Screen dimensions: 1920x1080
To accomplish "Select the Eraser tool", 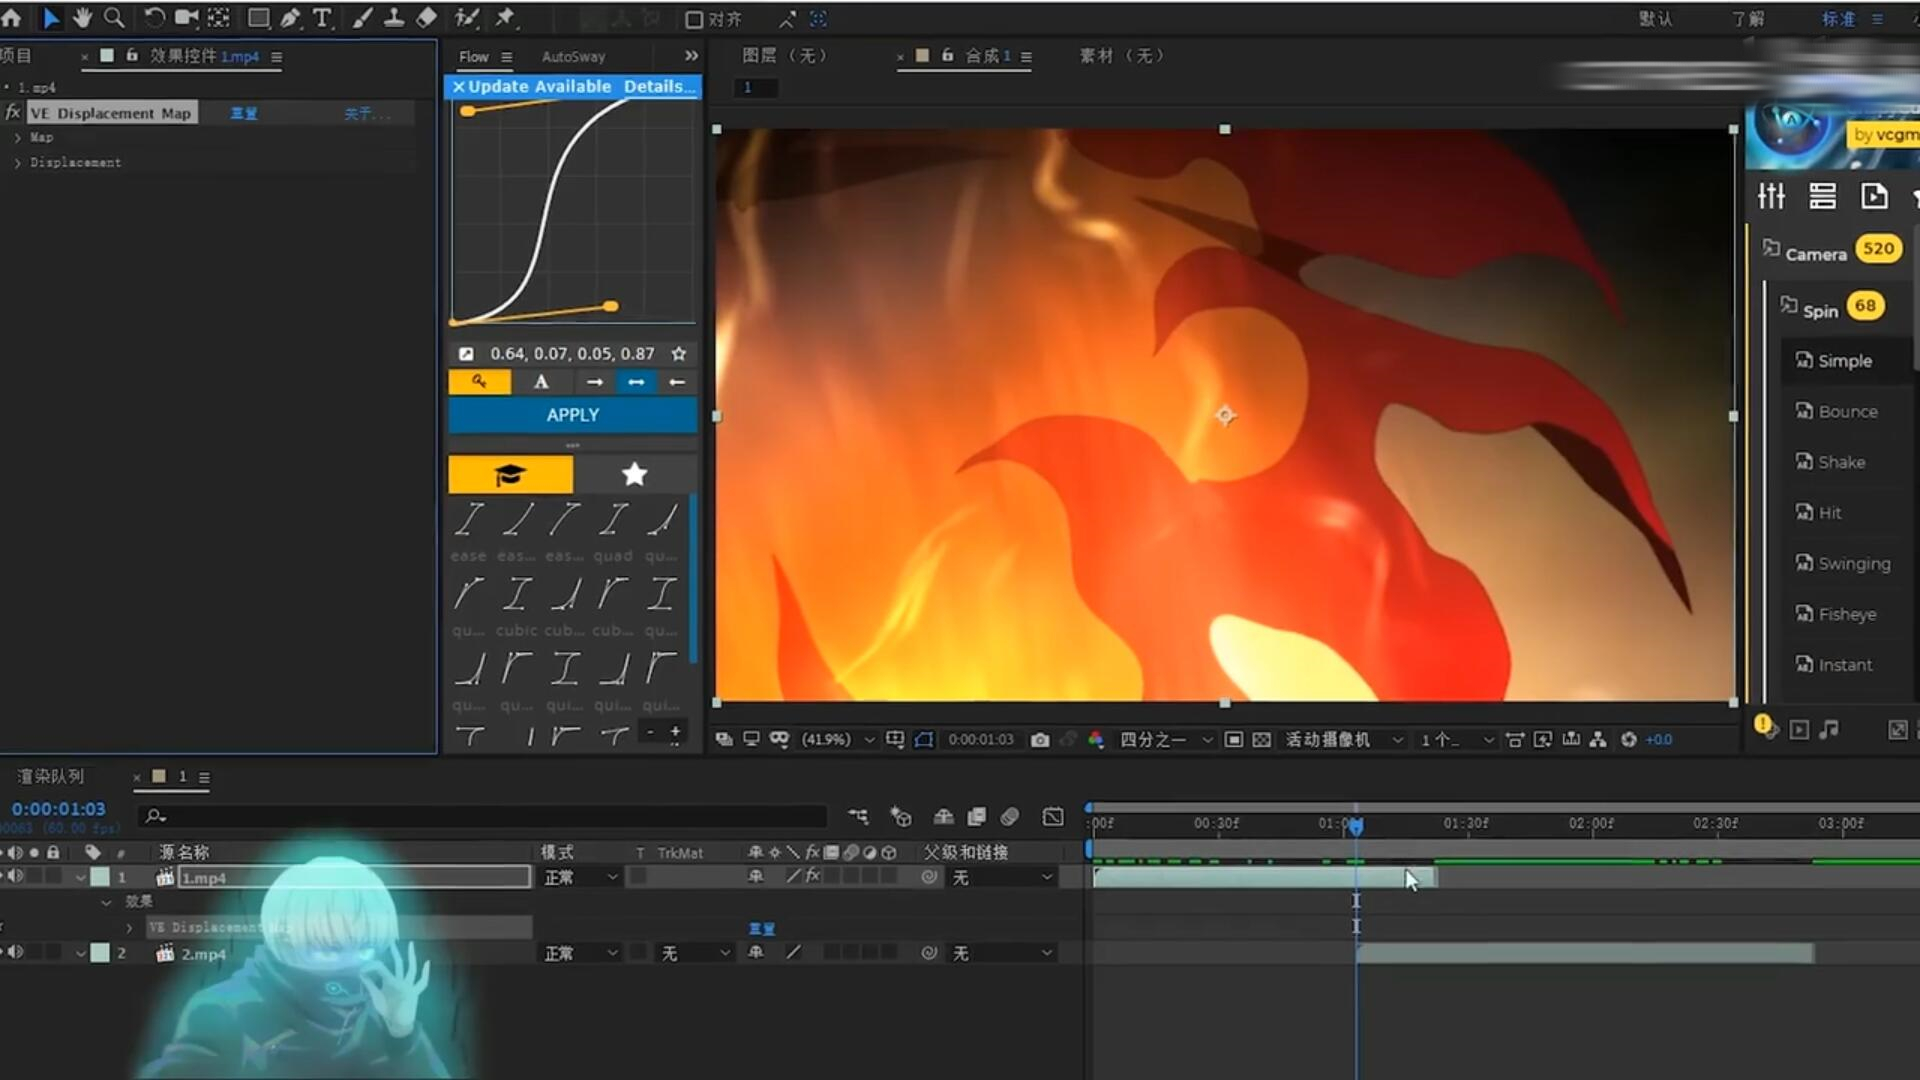I will coord(426,18).
